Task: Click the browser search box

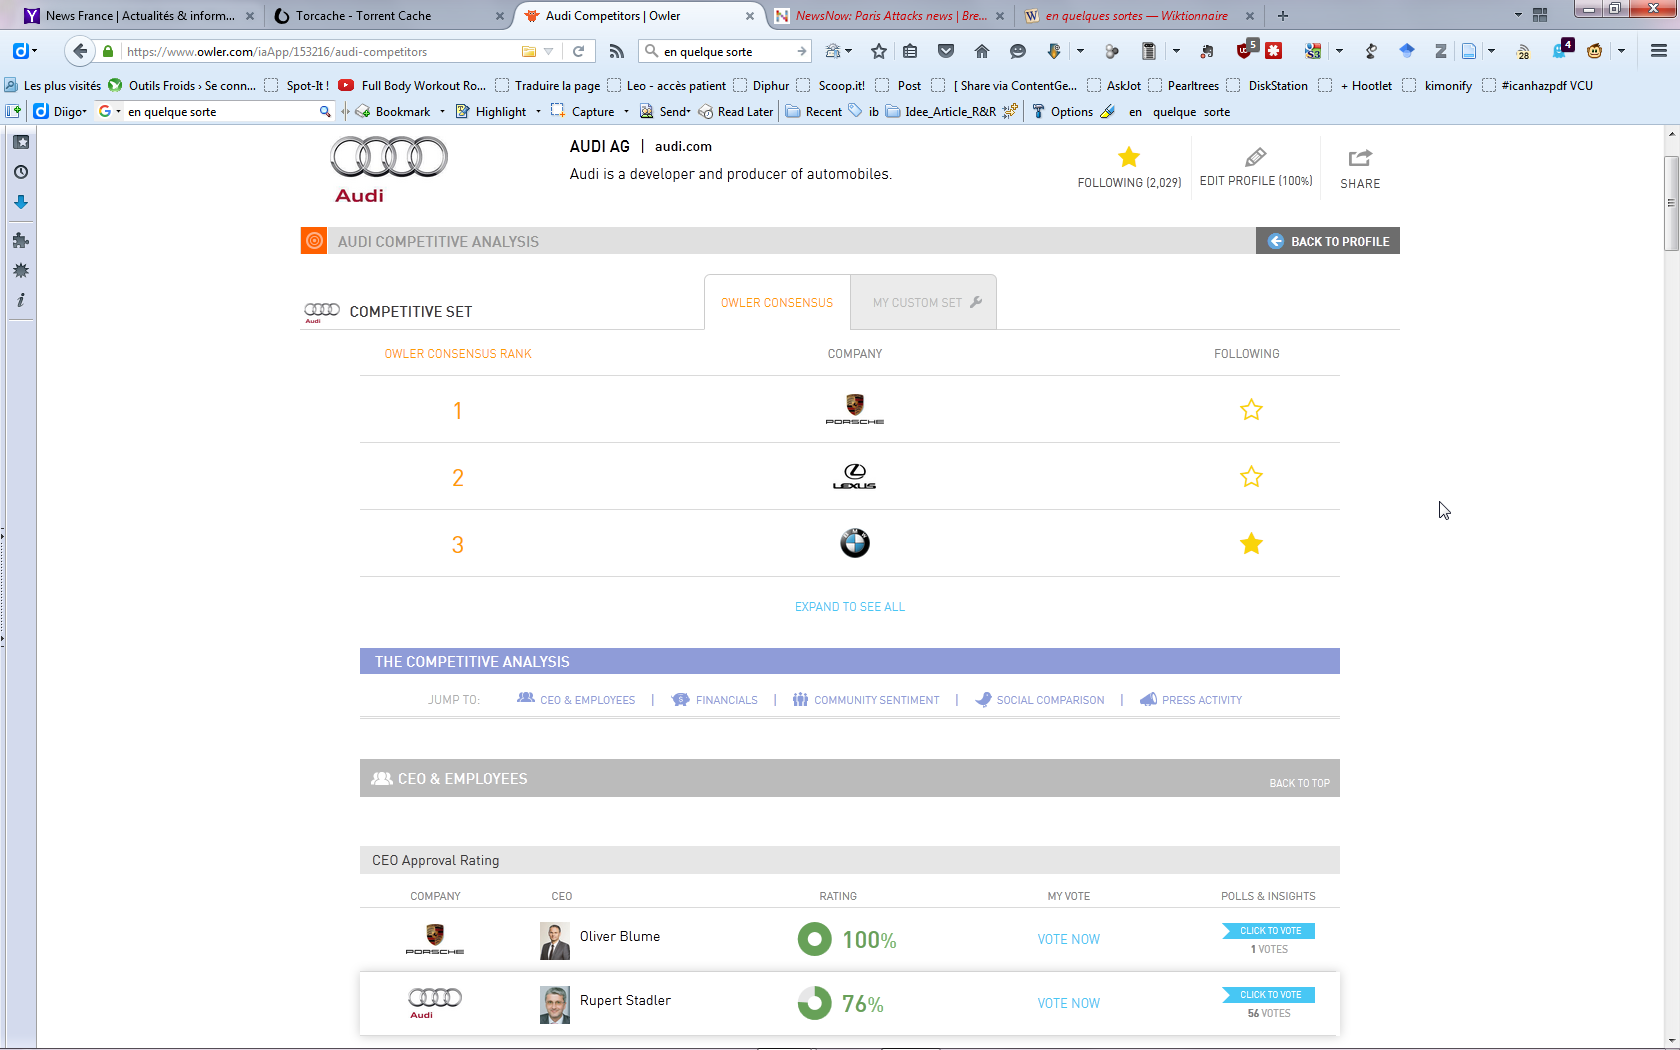Action: coord(726,51)
